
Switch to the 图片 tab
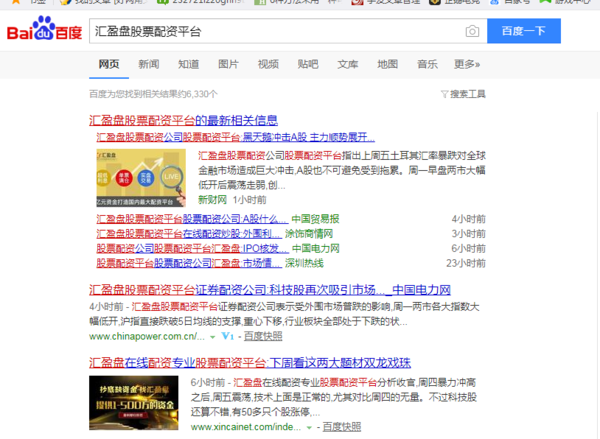tap(228, 64)
